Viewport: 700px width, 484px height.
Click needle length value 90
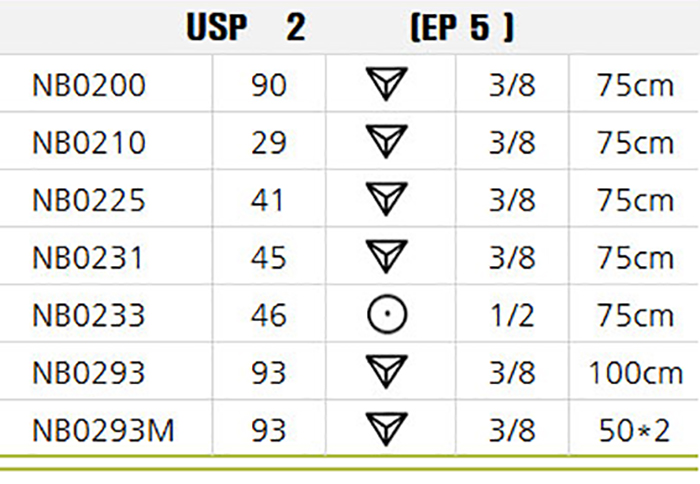(x=268, y=85)
